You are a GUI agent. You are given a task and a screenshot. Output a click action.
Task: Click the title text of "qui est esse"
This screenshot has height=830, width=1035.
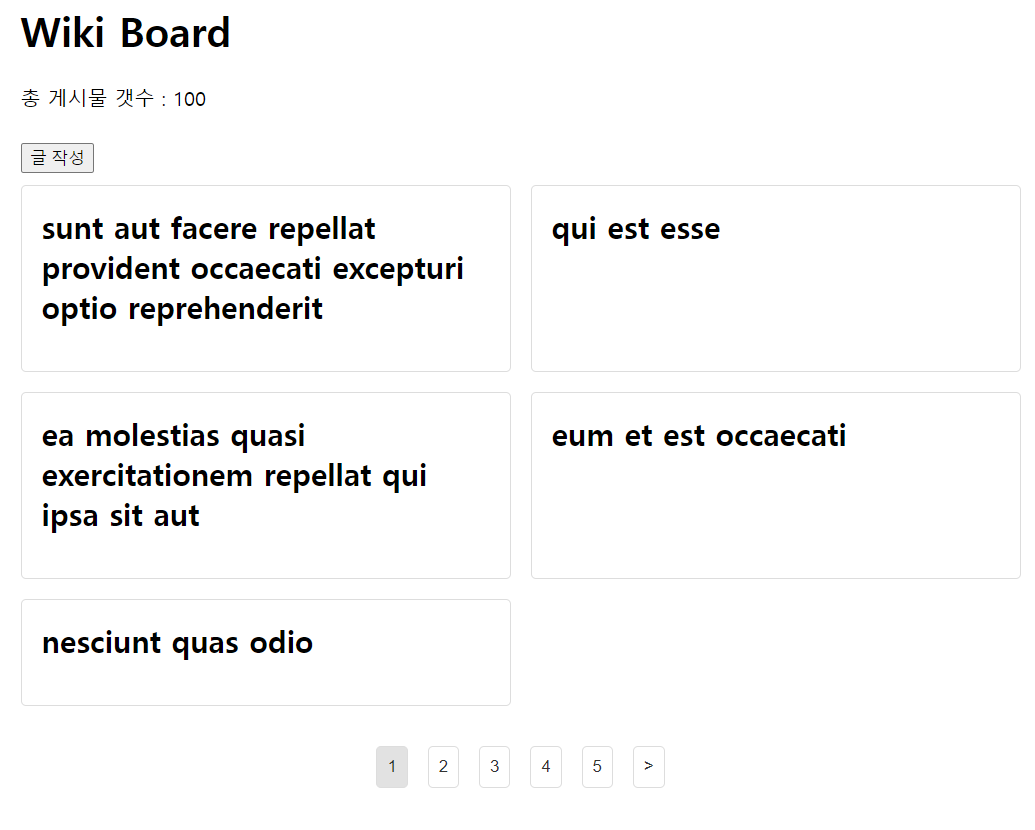point(635,228)
